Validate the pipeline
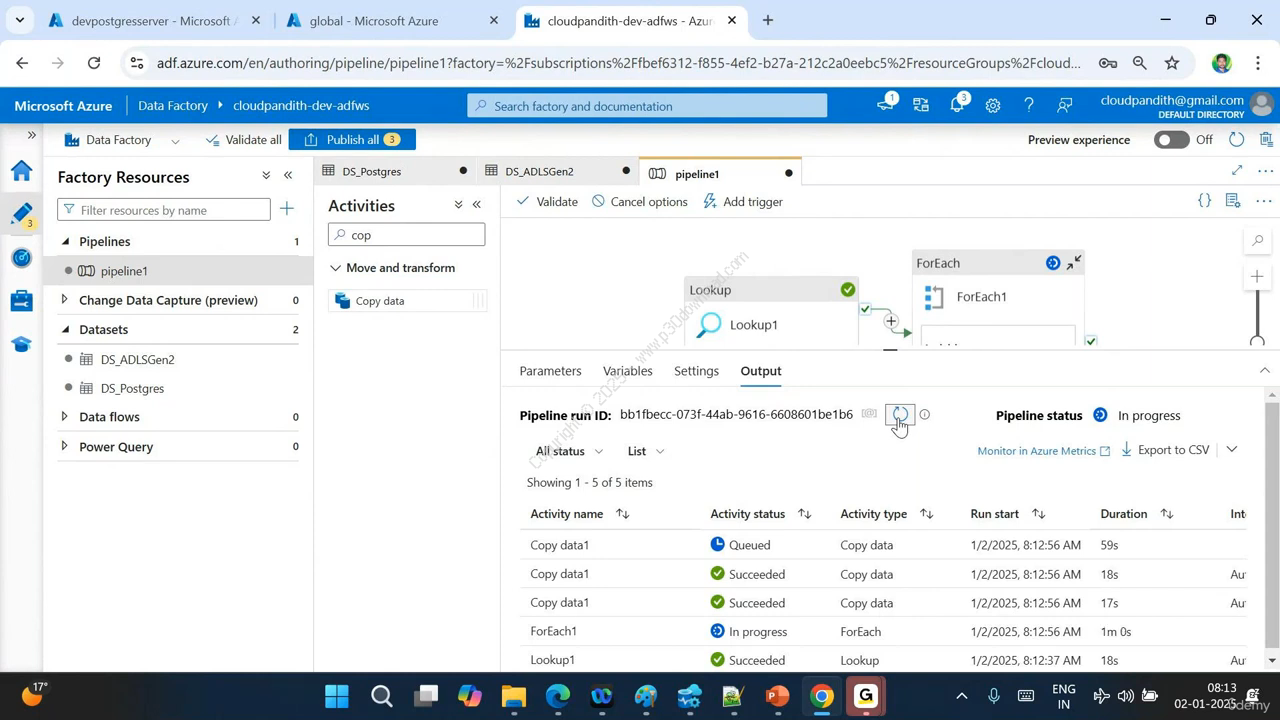 point(547,202)
